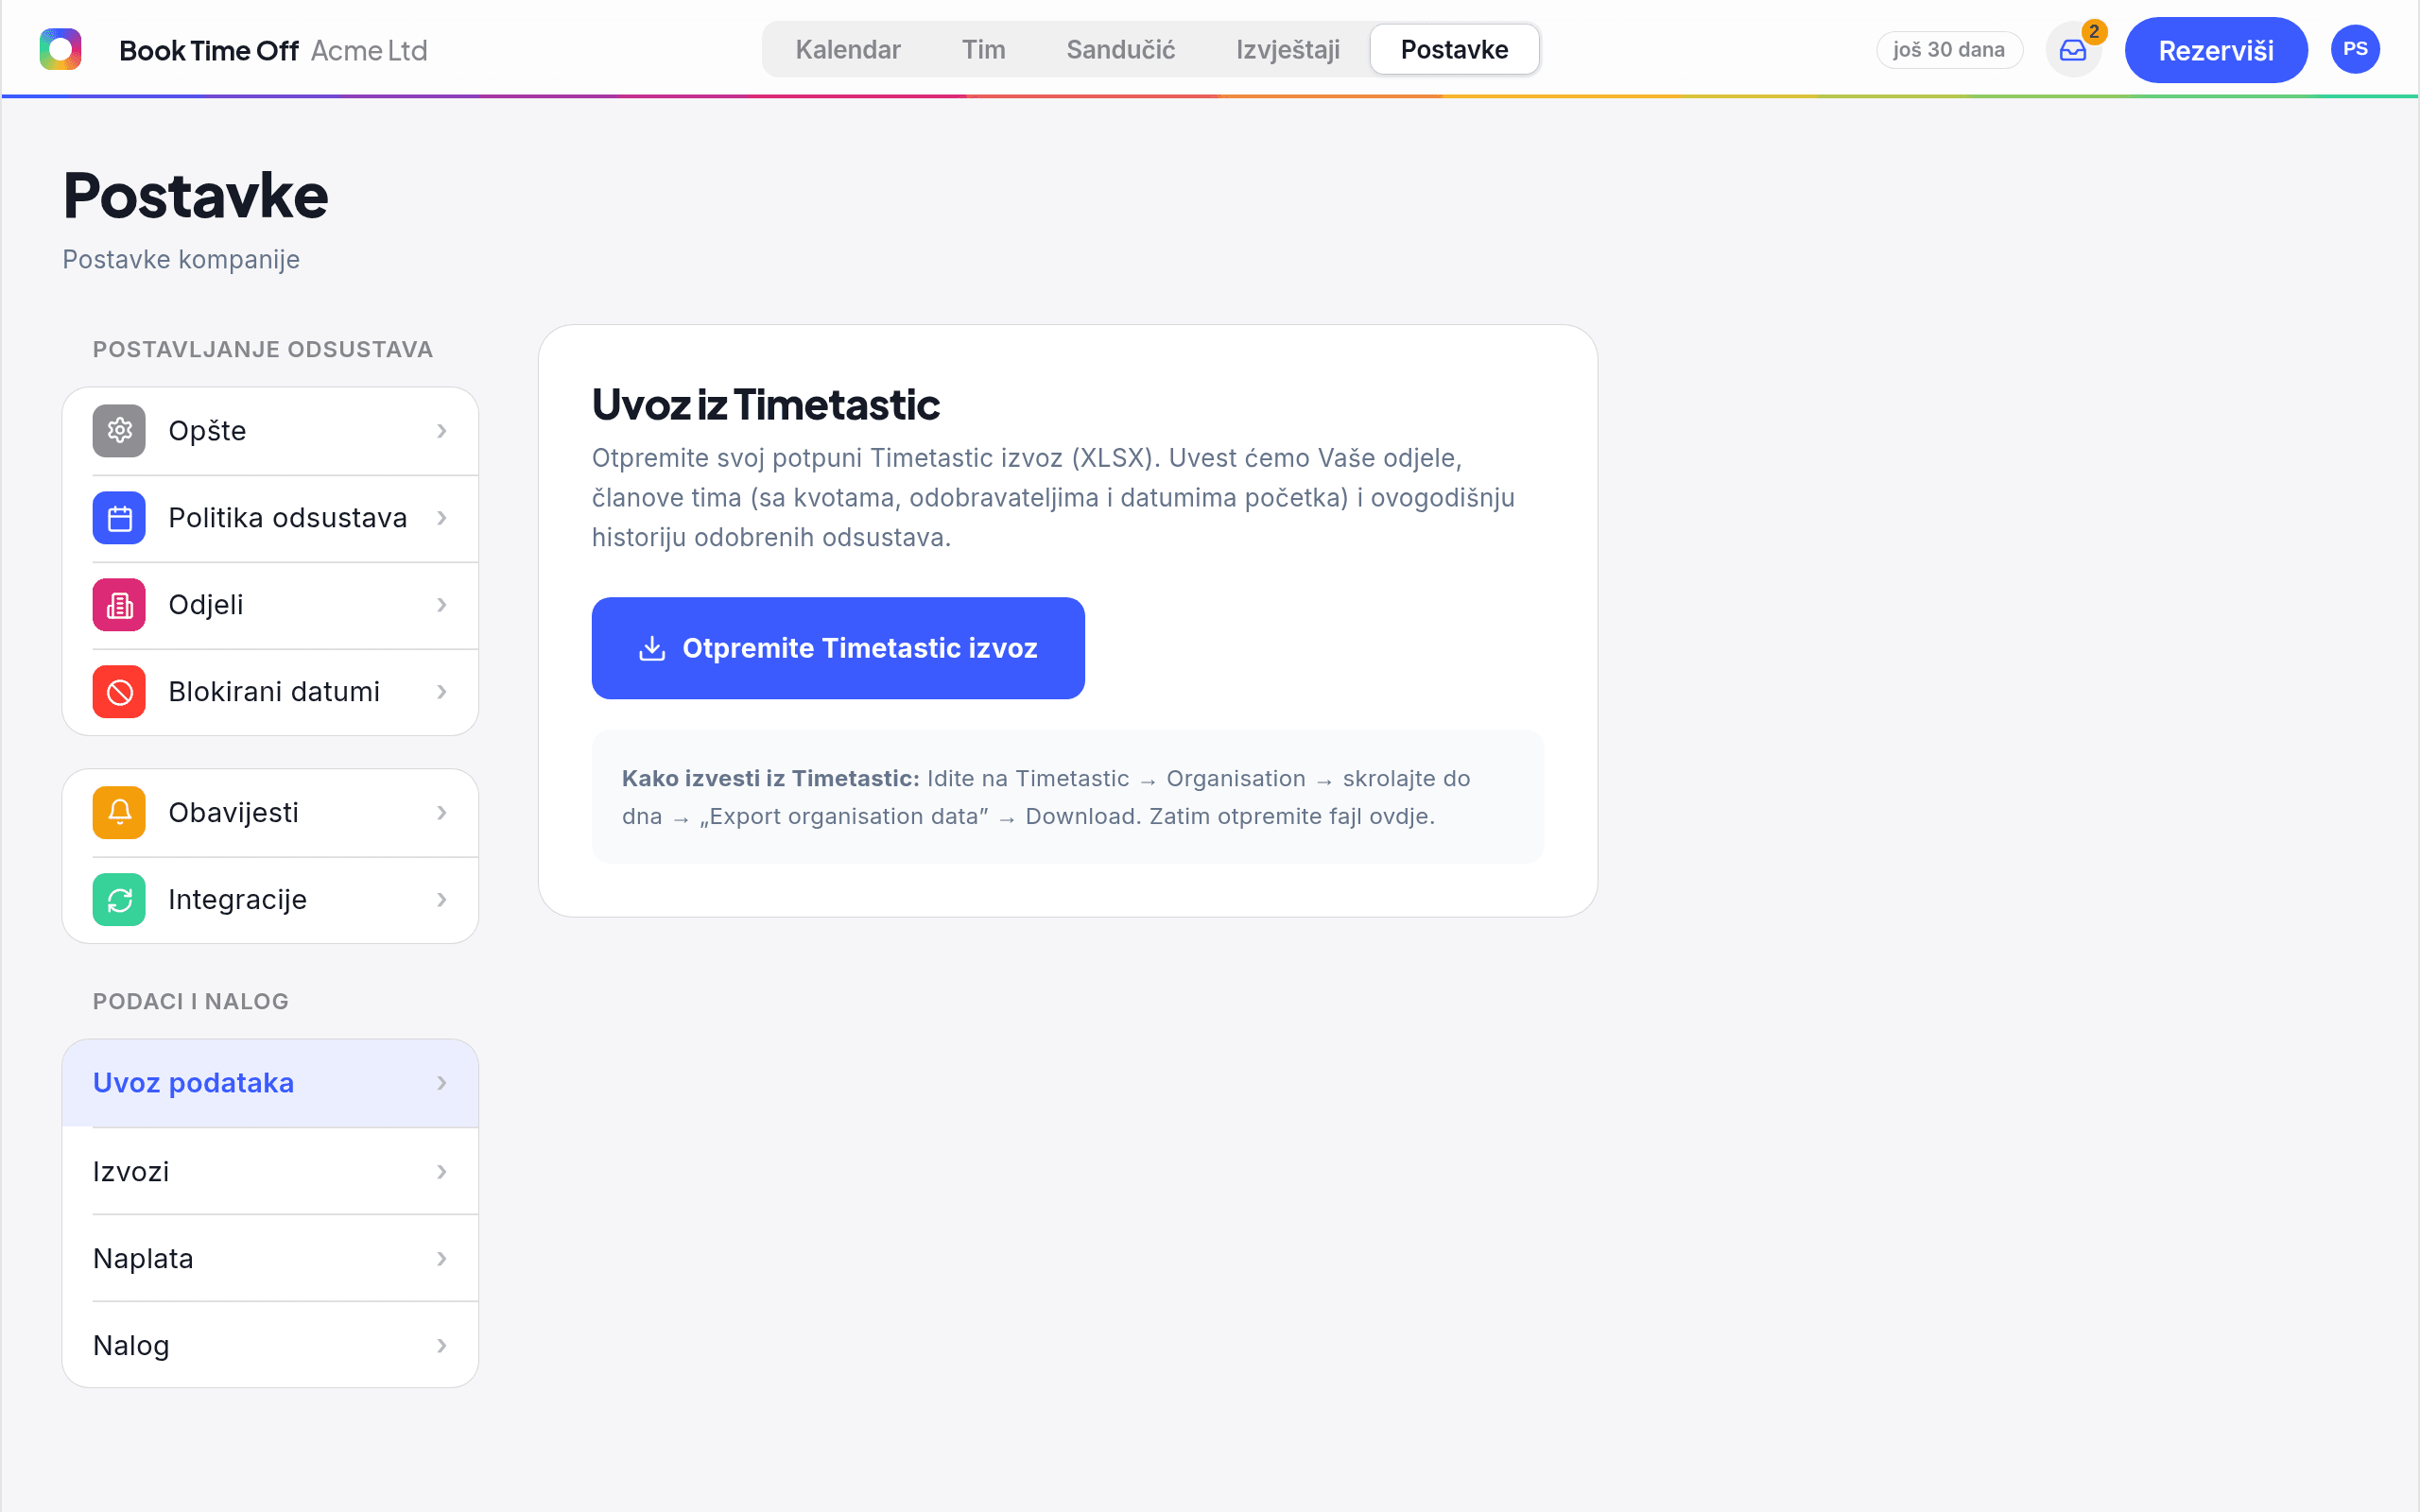Open the inbox notifications icon
2420x1512 pixels.
point(2073,50)
